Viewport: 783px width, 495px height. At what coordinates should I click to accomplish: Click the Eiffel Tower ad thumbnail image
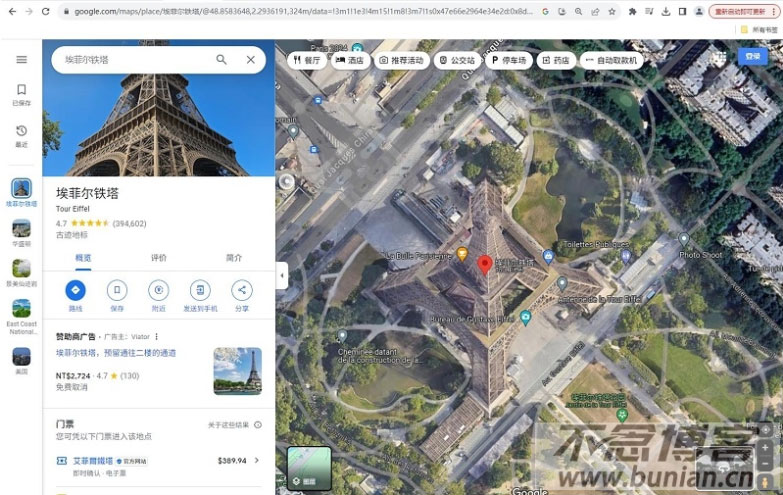point(238,371)
